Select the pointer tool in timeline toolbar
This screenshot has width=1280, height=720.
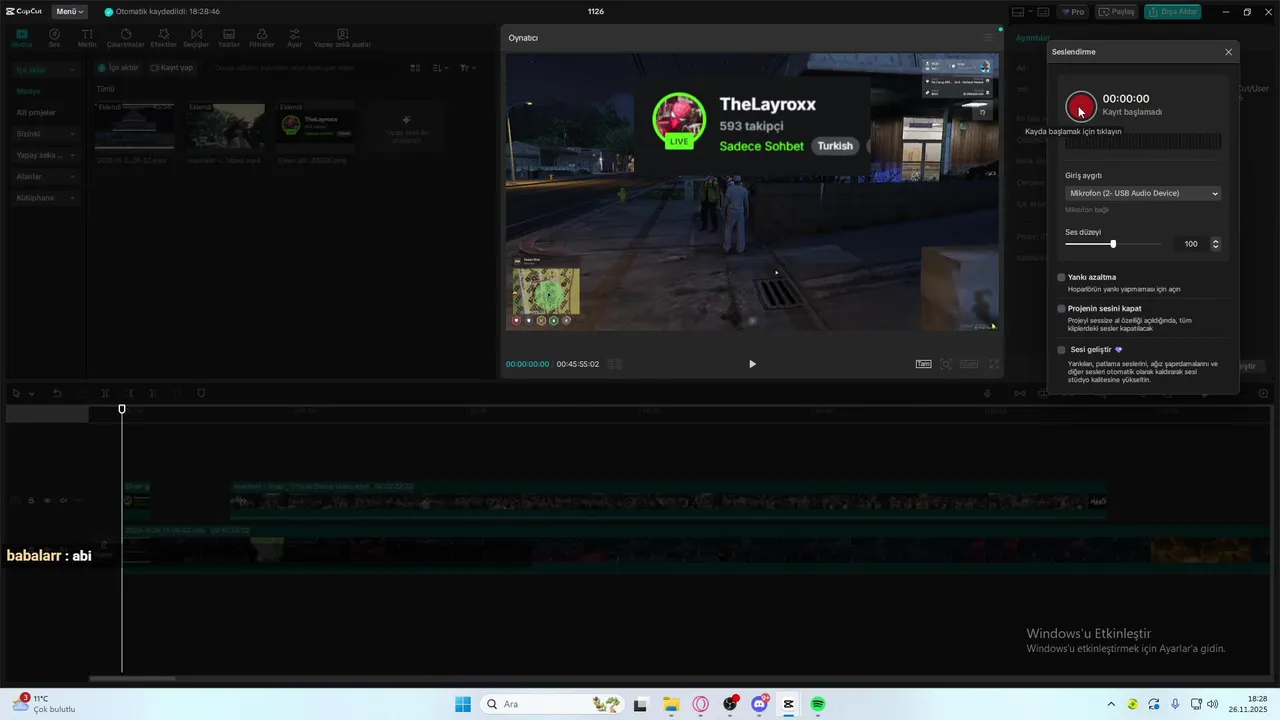[x=17, y=393]
